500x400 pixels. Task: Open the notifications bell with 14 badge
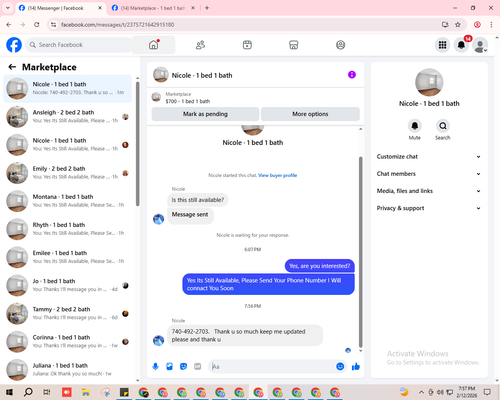click(x=462, y=45)
